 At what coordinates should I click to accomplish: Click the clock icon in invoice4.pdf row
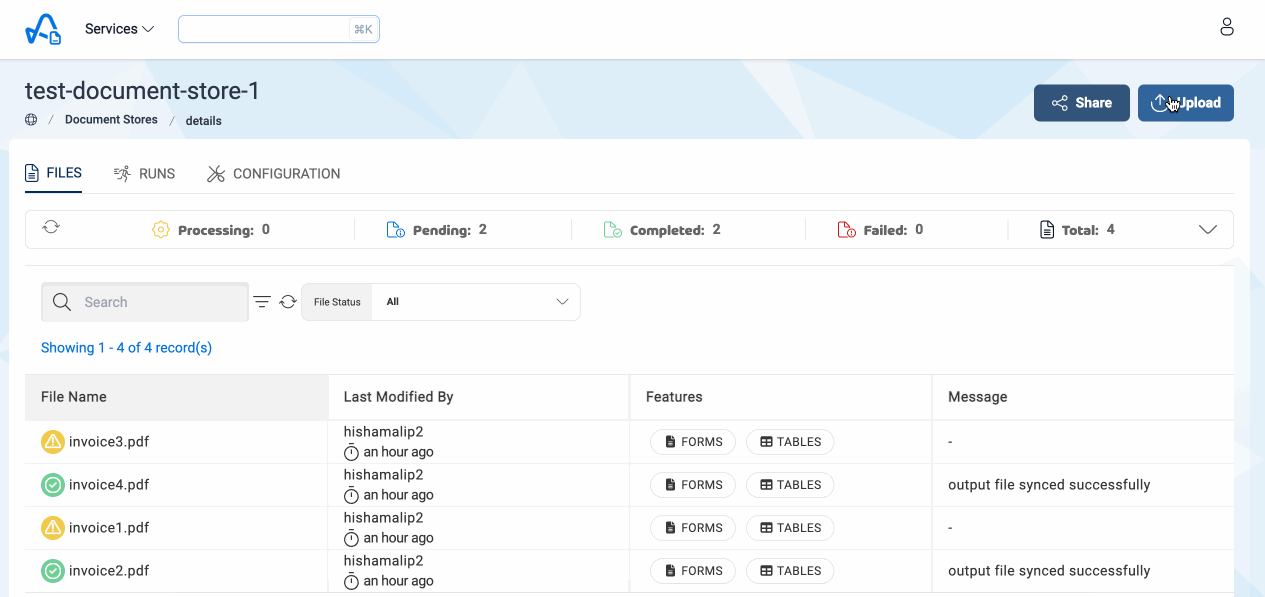351,495
